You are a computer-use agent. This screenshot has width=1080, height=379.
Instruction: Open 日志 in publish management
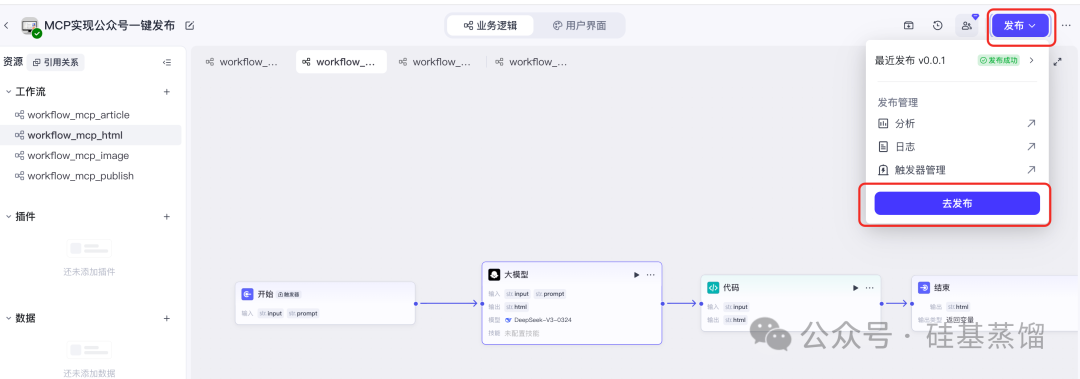[x=957, y=147]
